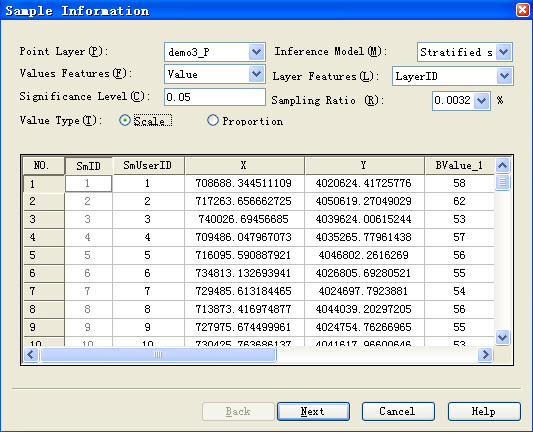533x435 pixels.
Task: Select row number 2 header
Action: 44,202
